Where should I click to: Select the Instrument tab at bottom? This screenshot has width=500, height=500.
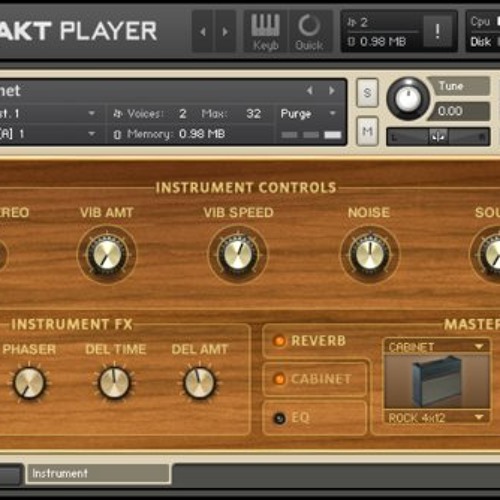[x=99, y=473]
